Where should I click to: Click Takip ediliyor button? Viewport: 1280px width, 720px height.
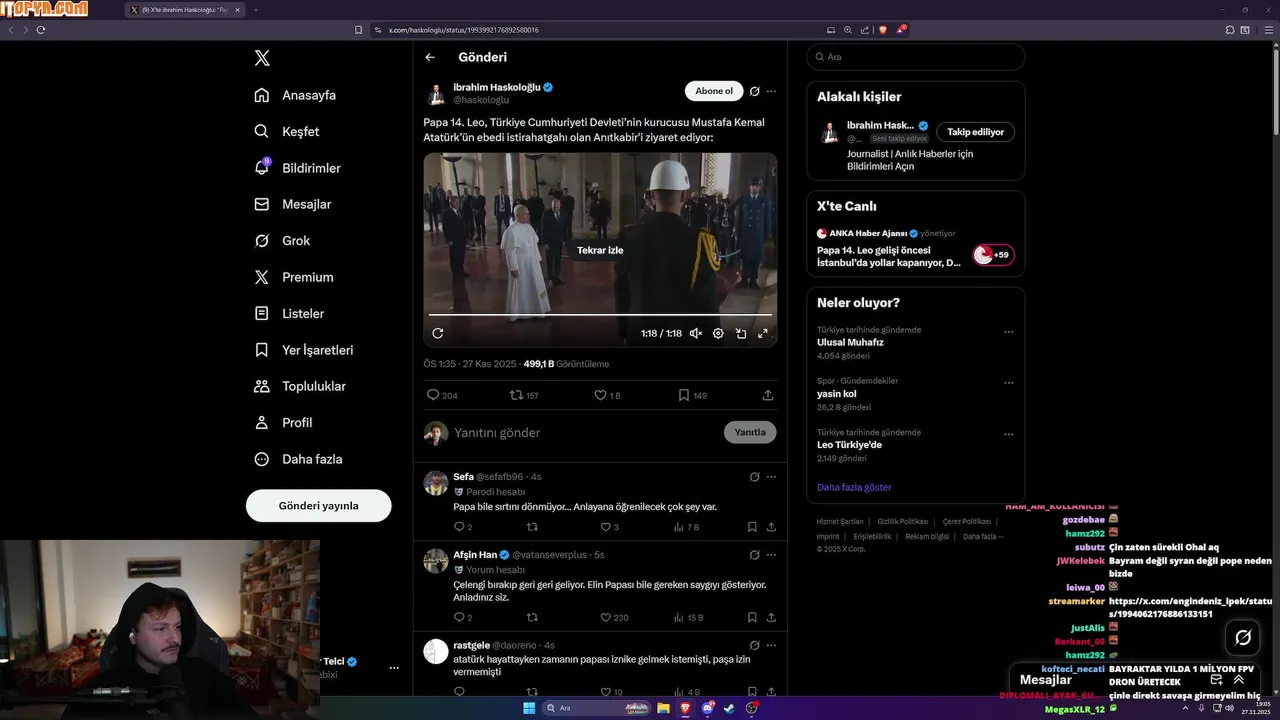[975, 132]
